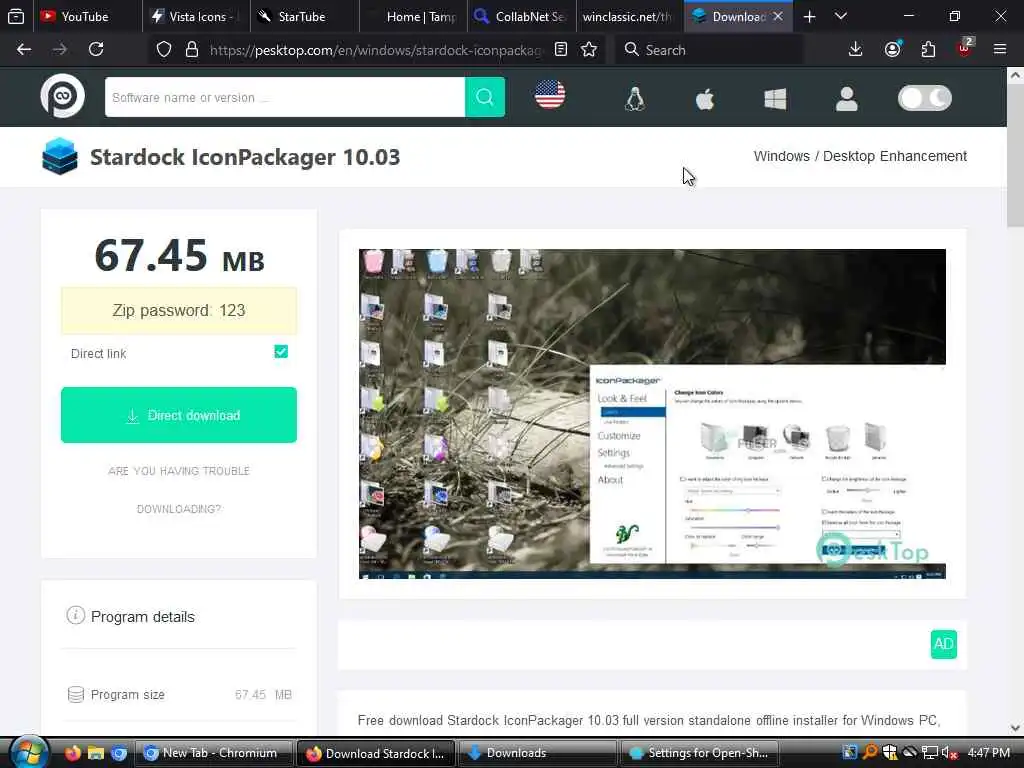Switch to New Tab - Chromium window
The image size is (1024, 768).
214,753
